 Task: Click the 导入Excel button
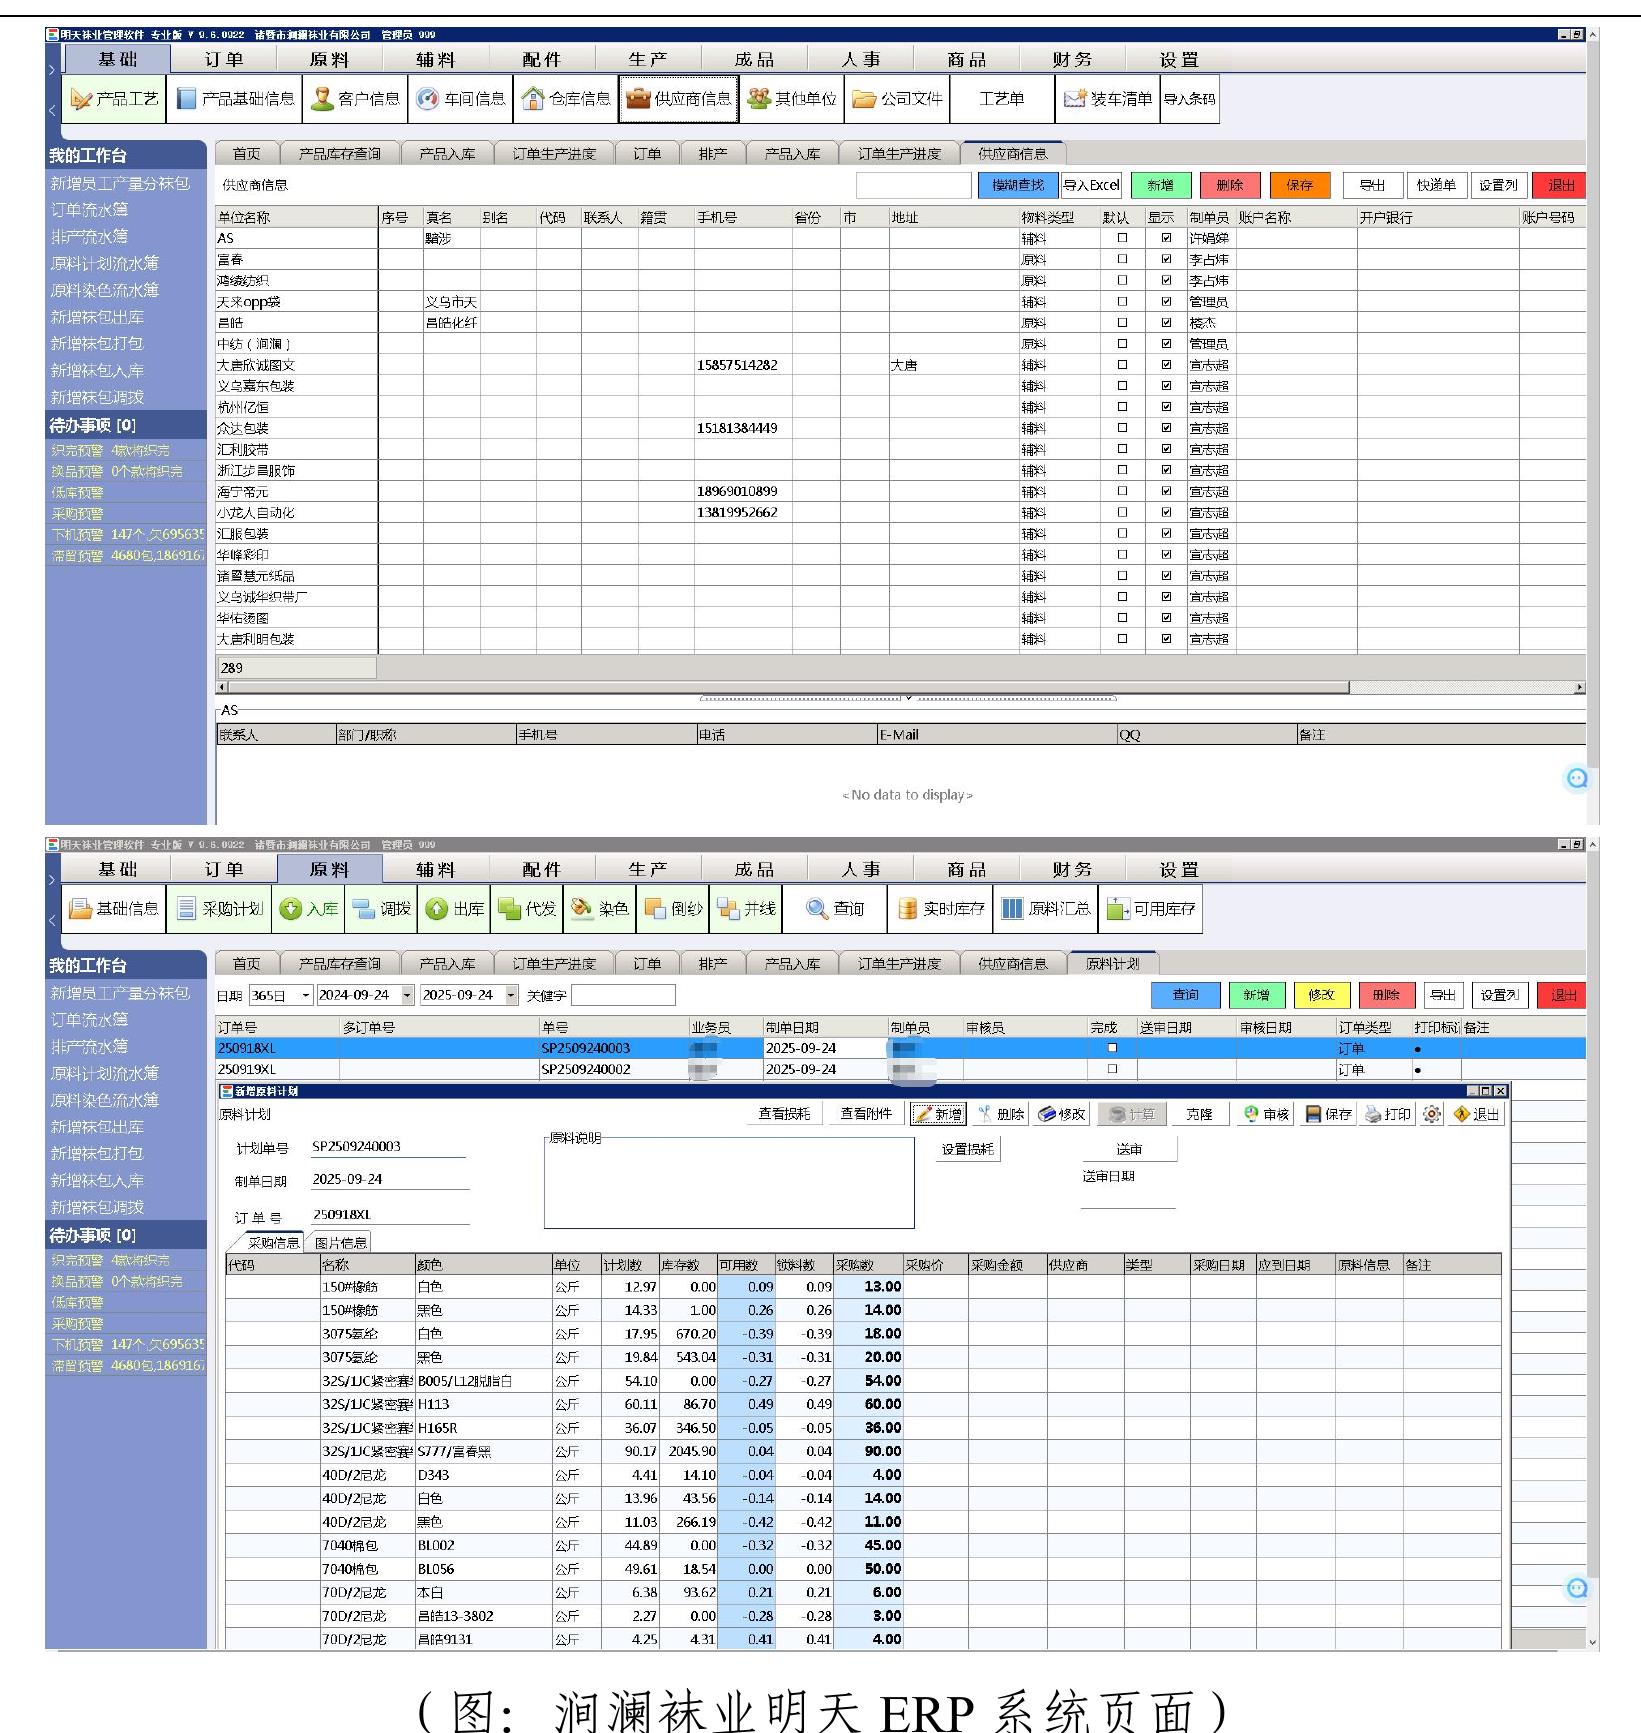tap(1091, 185)
